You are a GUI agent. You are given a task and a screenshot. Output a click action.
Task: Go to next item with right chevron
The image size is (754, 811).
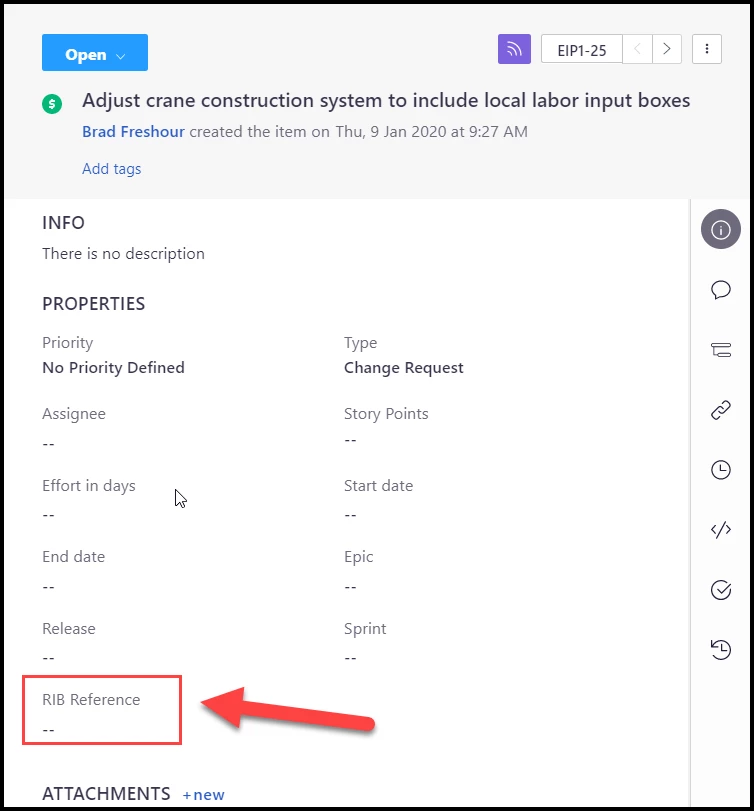667,49
